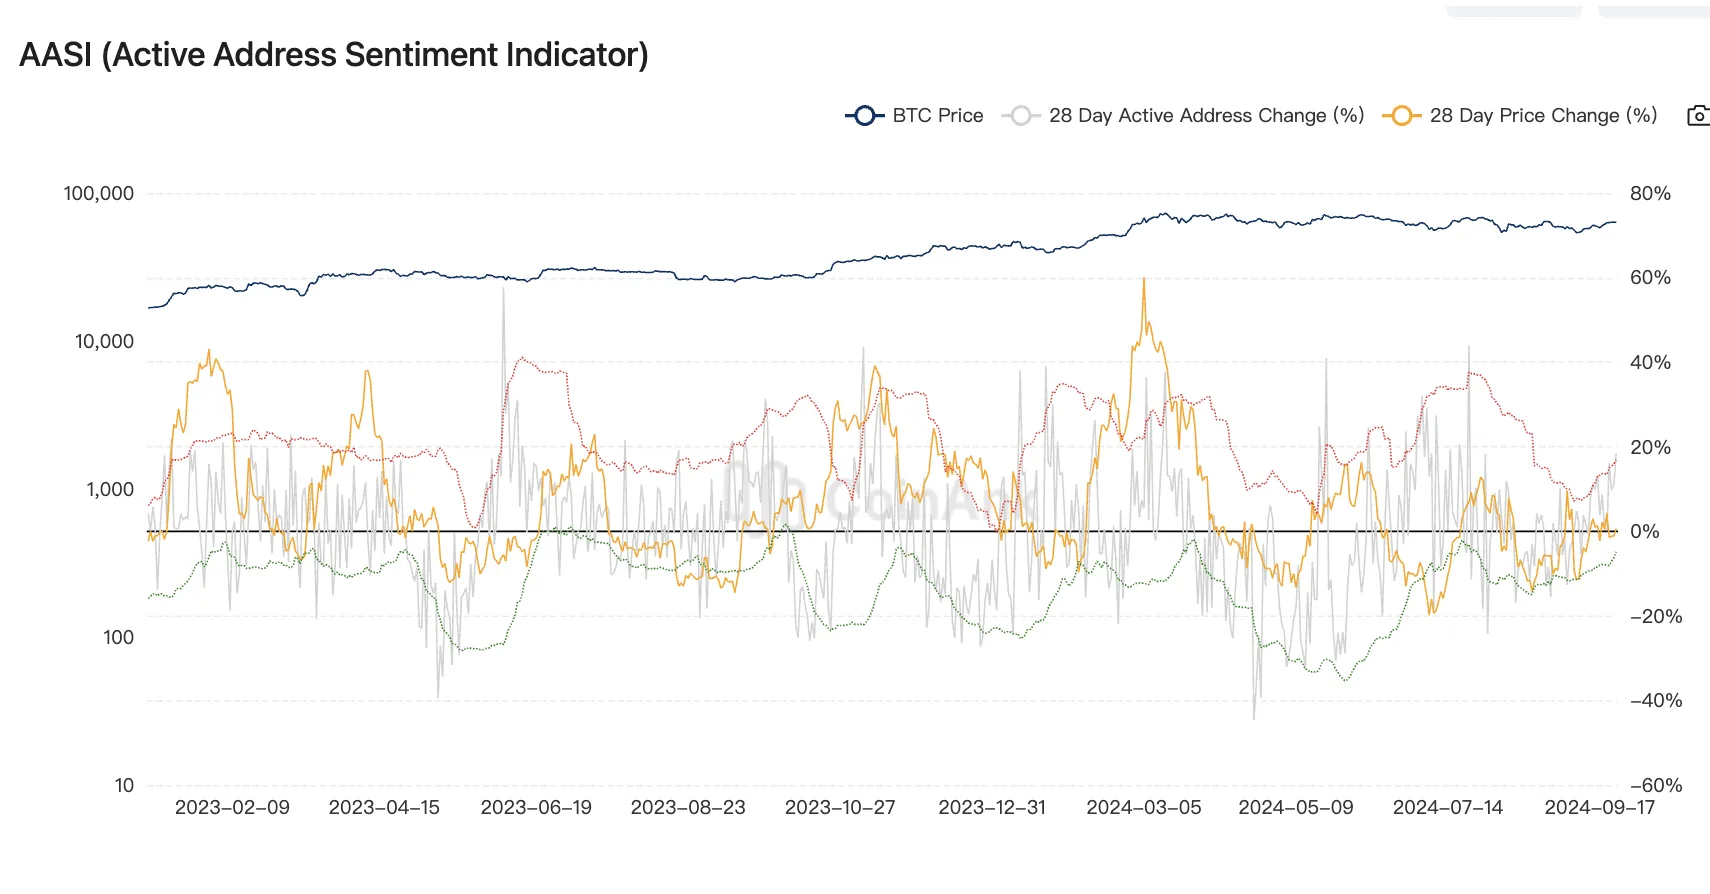Click the 2024-03-05 date label
The height and width of the screenshot is (894, 1710).
[x=1144, y=807]
